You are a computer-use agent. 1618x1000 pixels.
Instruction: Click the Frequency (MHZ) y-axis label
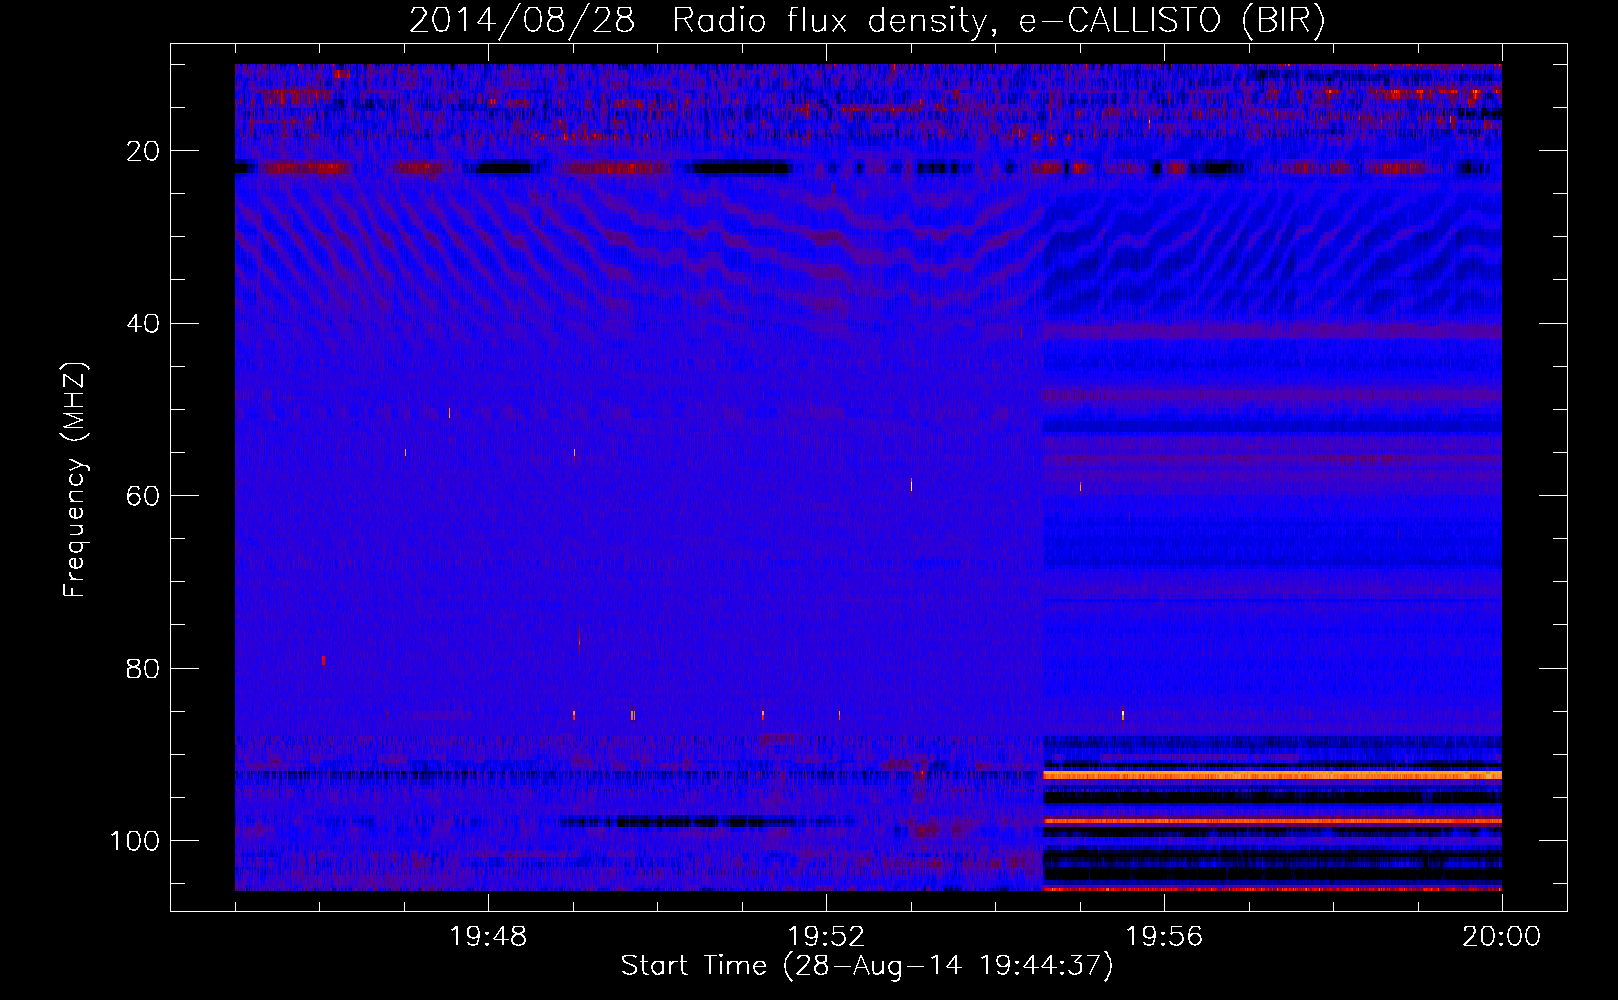(x=75, y=480)
